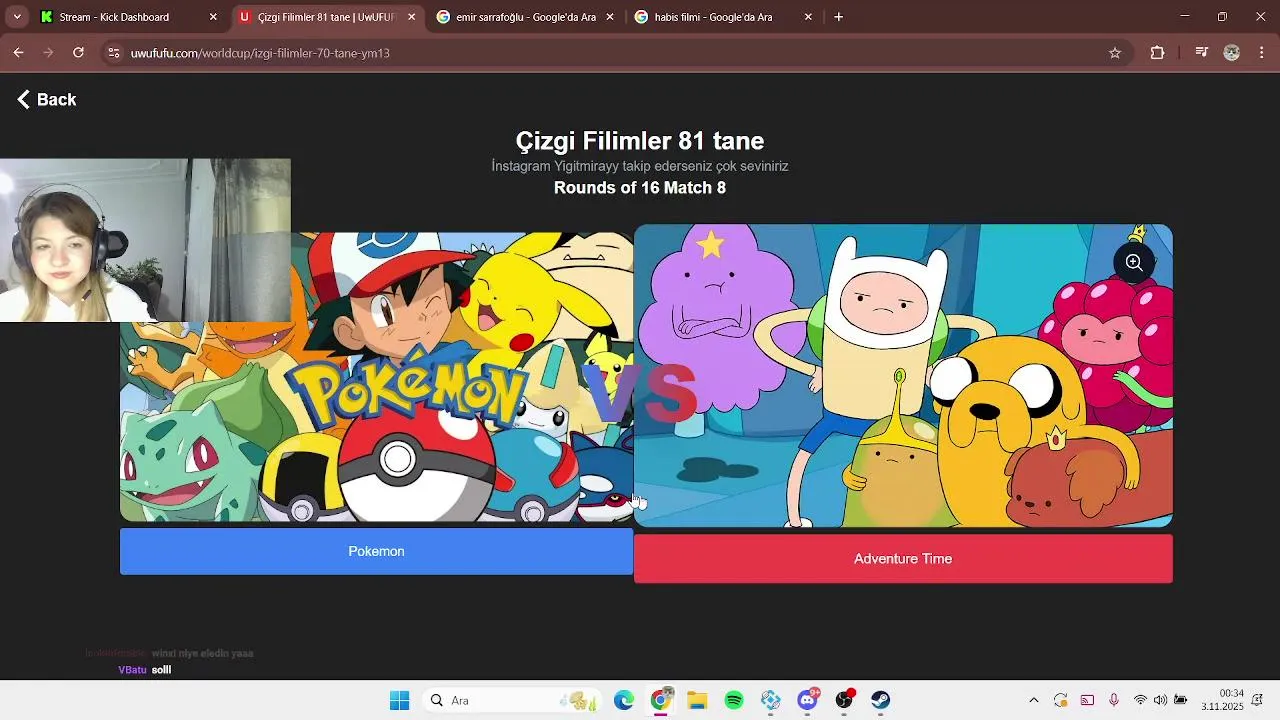The width and height of the screenshot is (1280, 720).
Task: Vote for Pokemon with the blue button
Action: point(376,551)
